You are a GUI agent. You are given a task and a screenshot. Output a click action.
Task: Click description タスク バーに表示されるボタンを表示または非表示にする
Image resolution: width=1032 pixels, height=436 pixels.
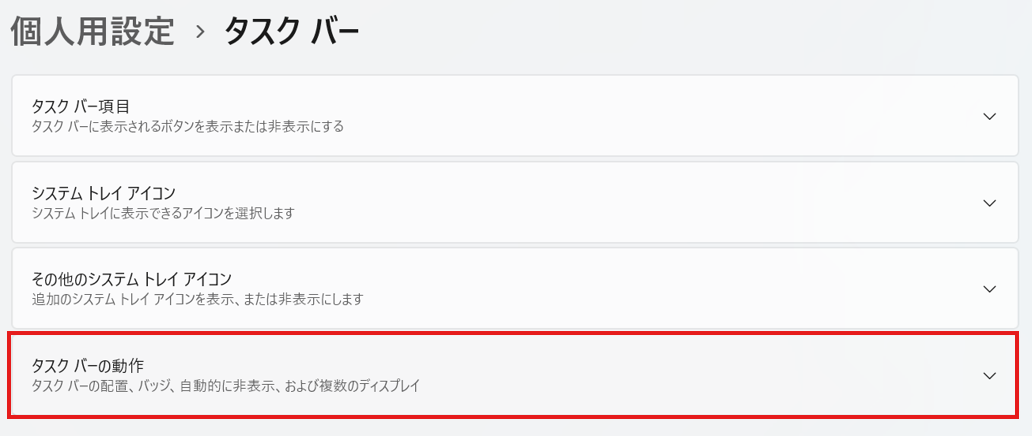pos(188,127)
